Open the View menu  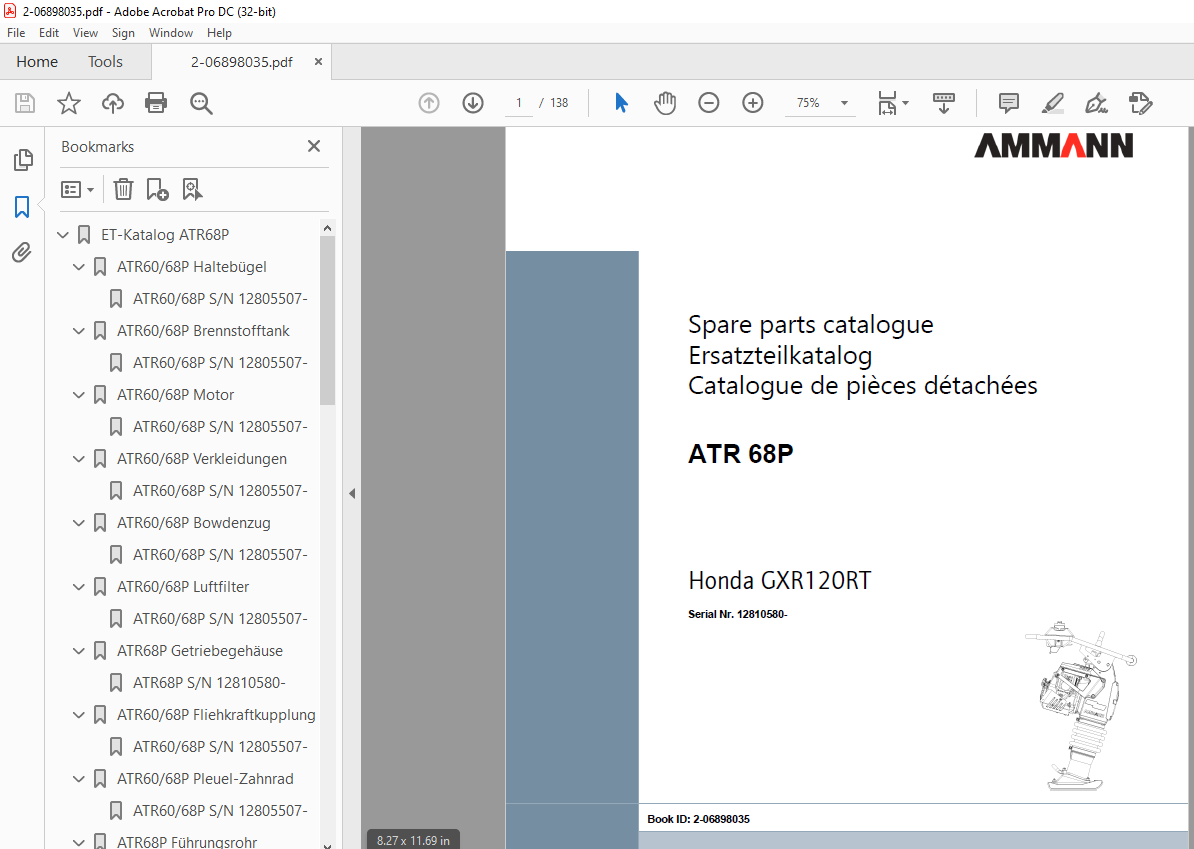(x=85, y=33)
